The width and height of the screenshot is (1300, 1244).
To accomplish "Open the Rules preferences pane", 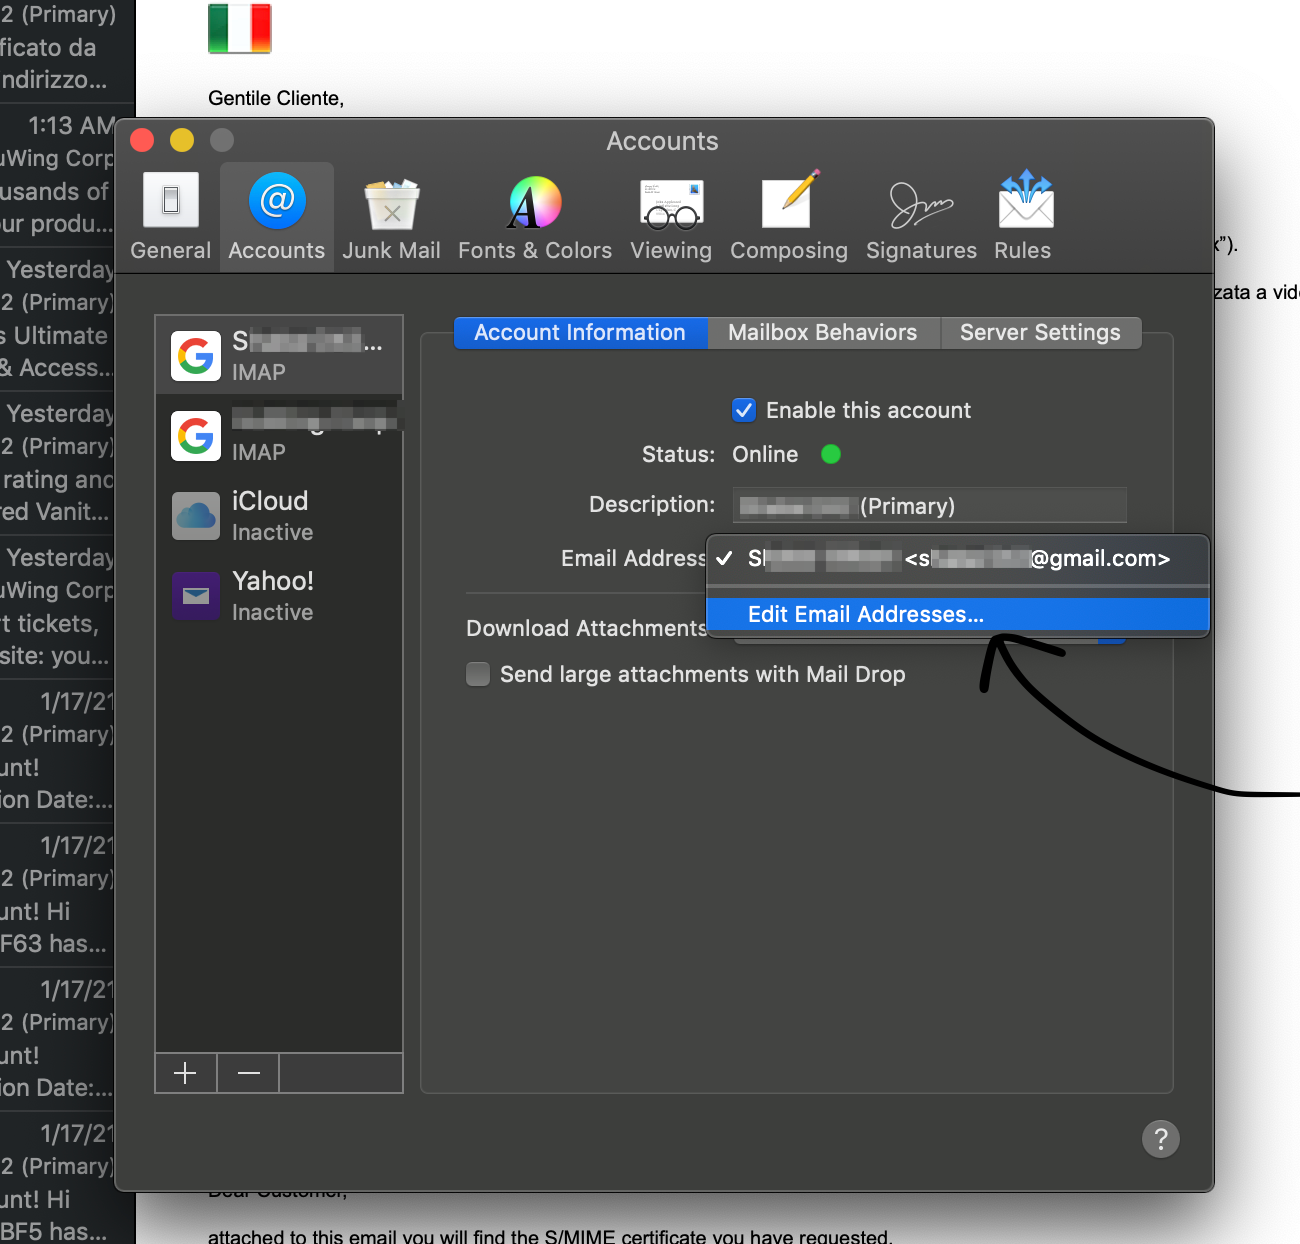I will 1023,217.
